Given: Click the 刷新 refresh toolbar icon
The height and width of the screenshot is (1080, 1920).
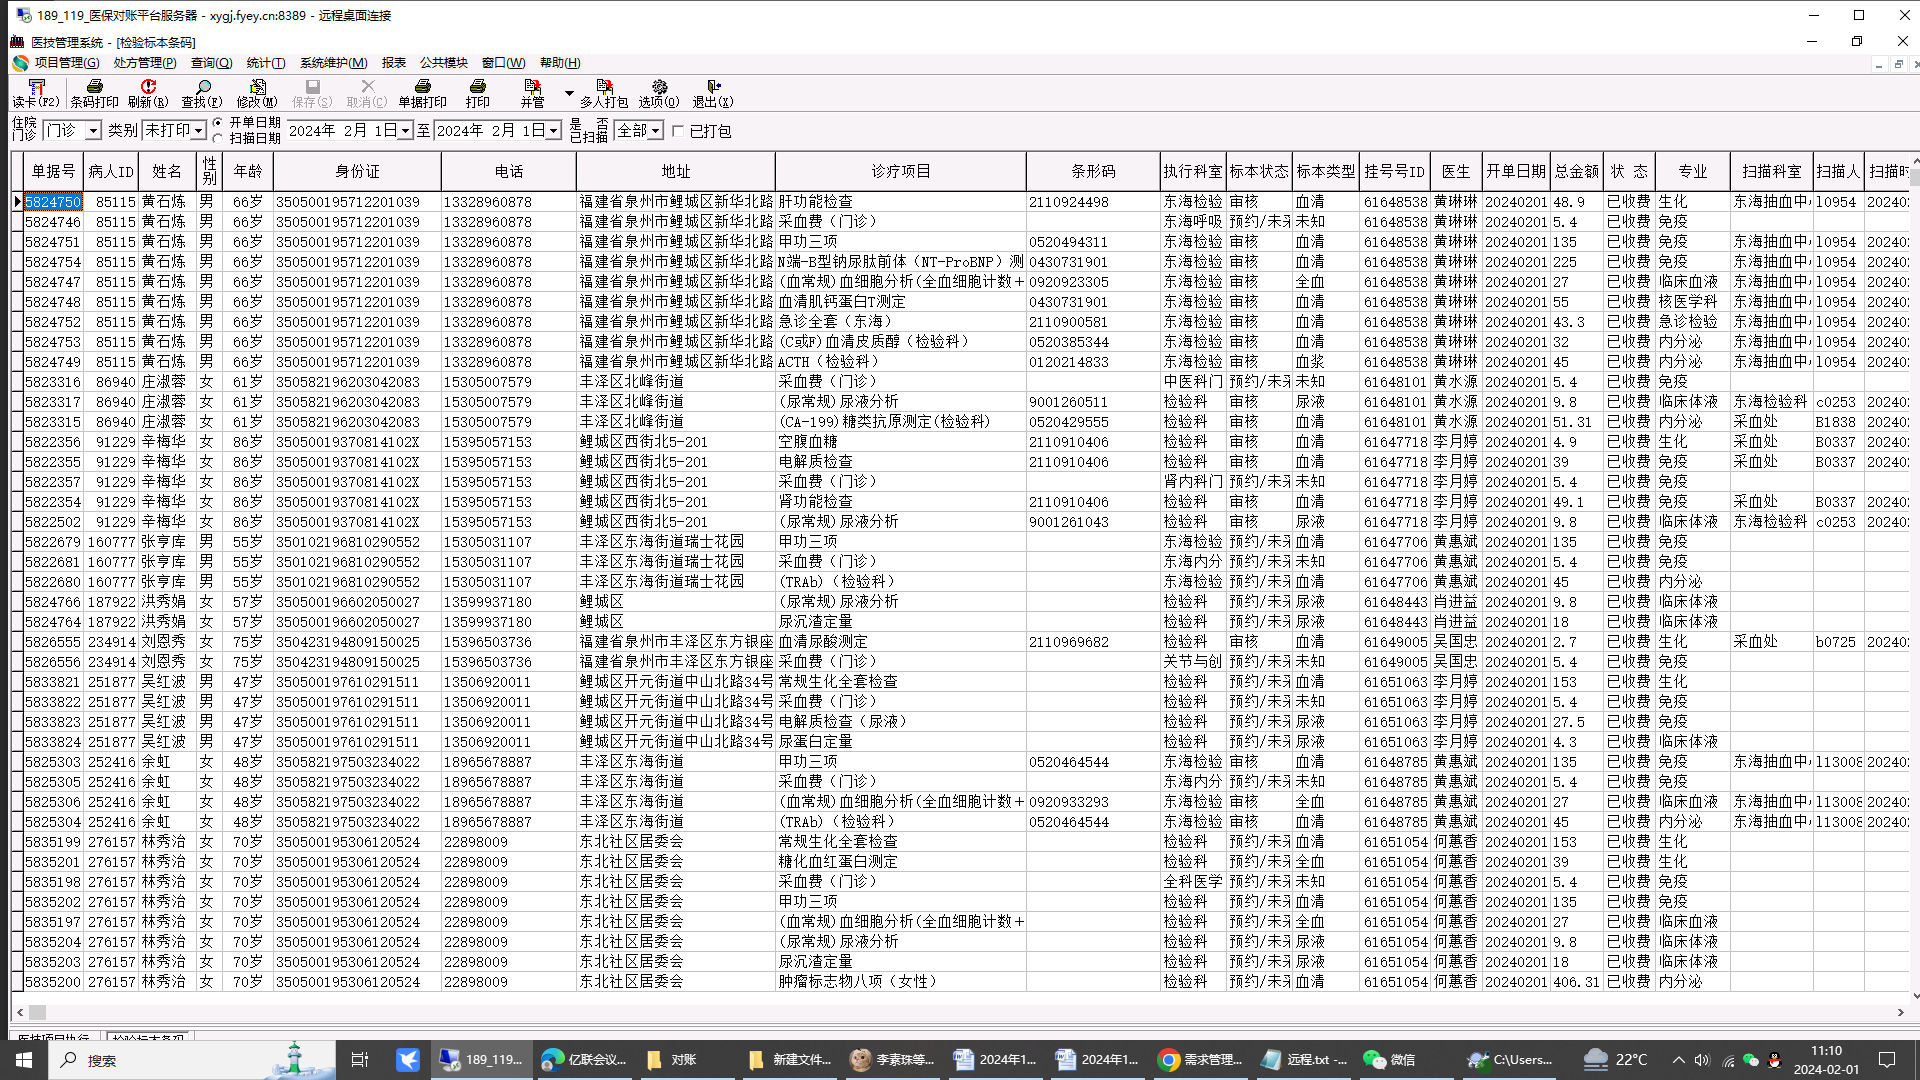Looking at the screenshot, I should 148,88.
